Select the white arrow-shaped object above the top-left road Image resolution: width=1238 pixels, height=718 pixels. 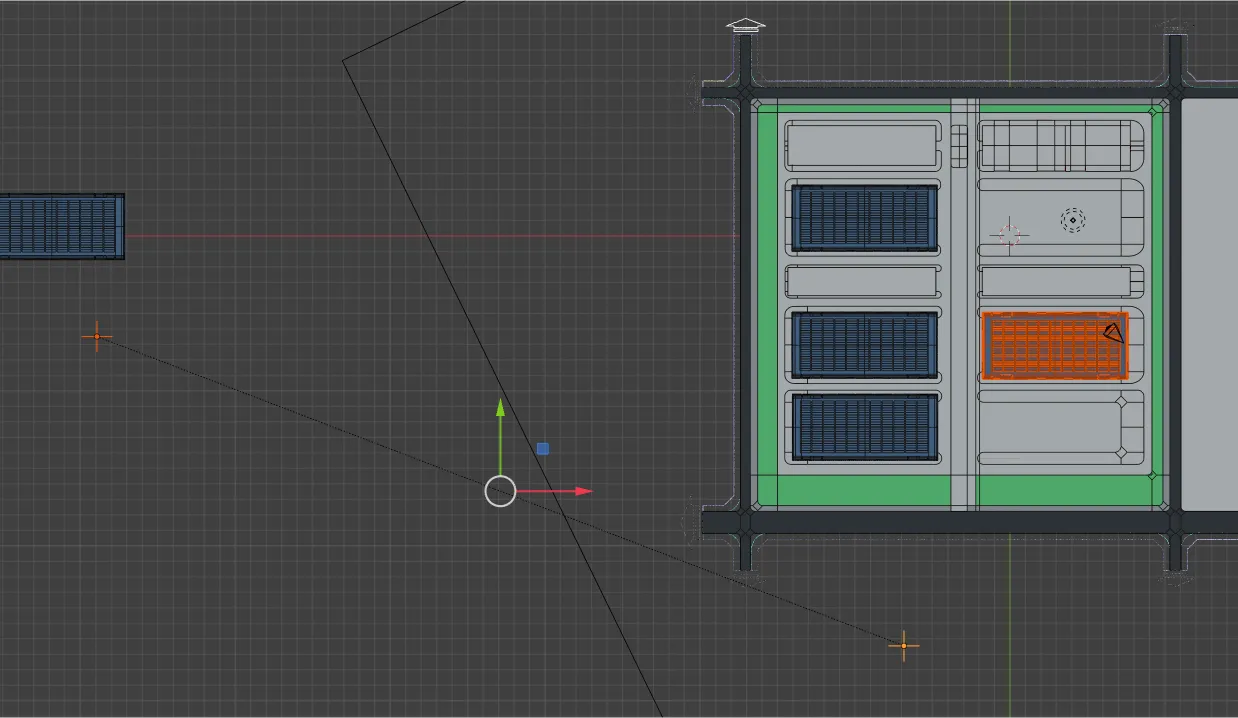pos(745,26)
